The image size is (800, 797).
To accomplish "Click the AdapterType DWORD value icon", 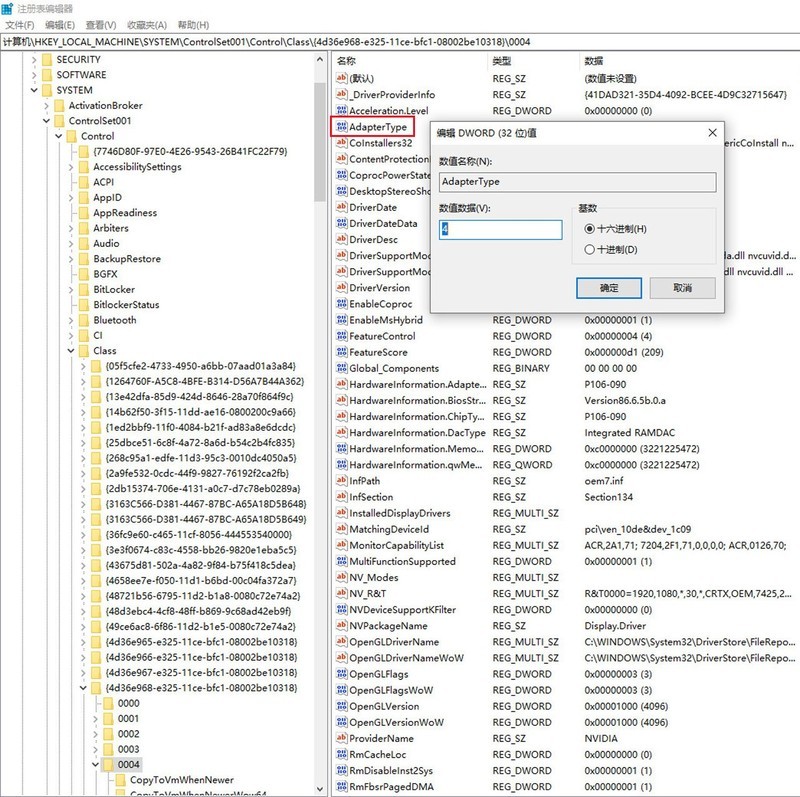I will coord(340,127).
